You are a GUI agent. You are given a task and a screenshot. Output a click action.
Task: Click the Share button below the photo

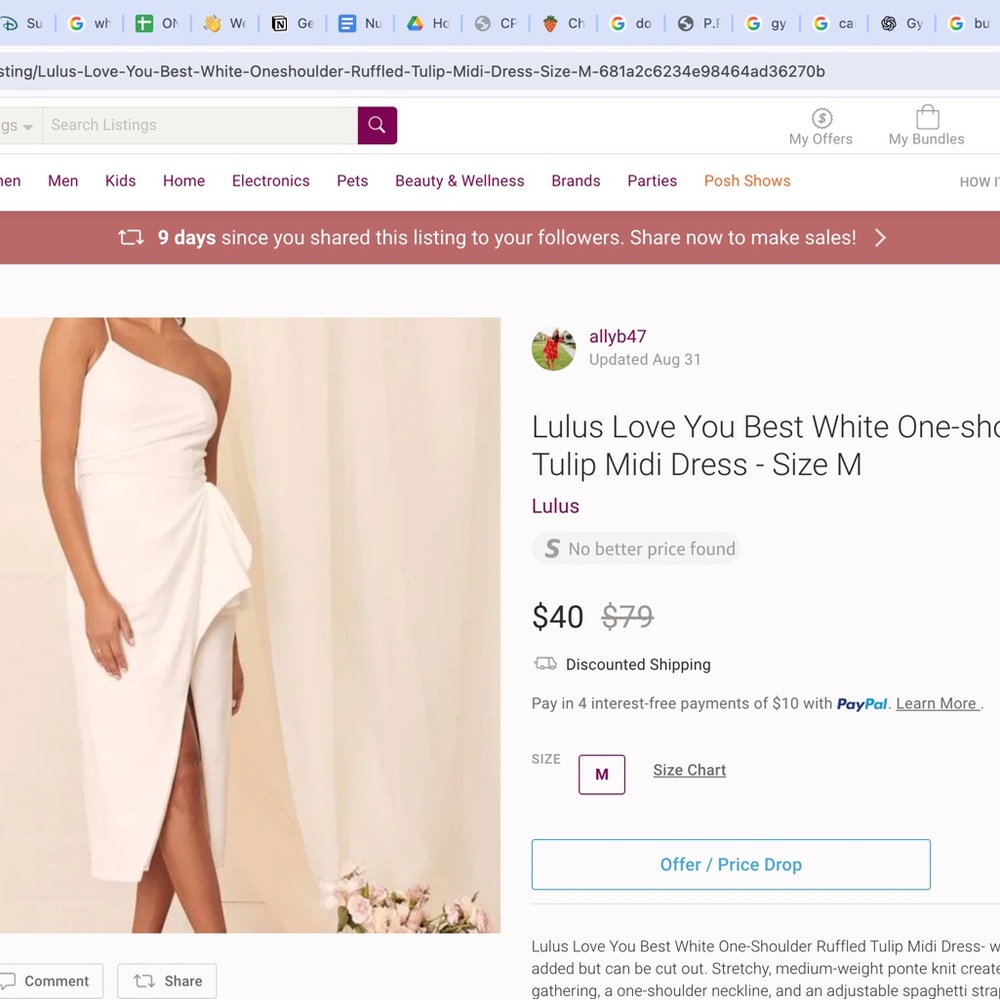[x=167, y=981]
